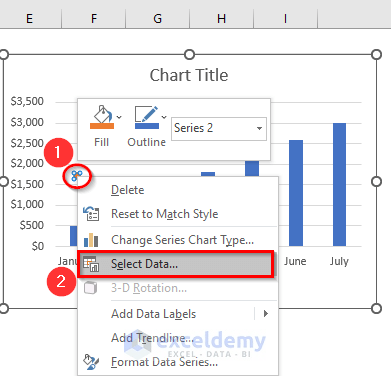The height and width of the screenshot is (376, 391).
Task: Click the July data bar
Action: pyautogui.click(x=339, y=185)
